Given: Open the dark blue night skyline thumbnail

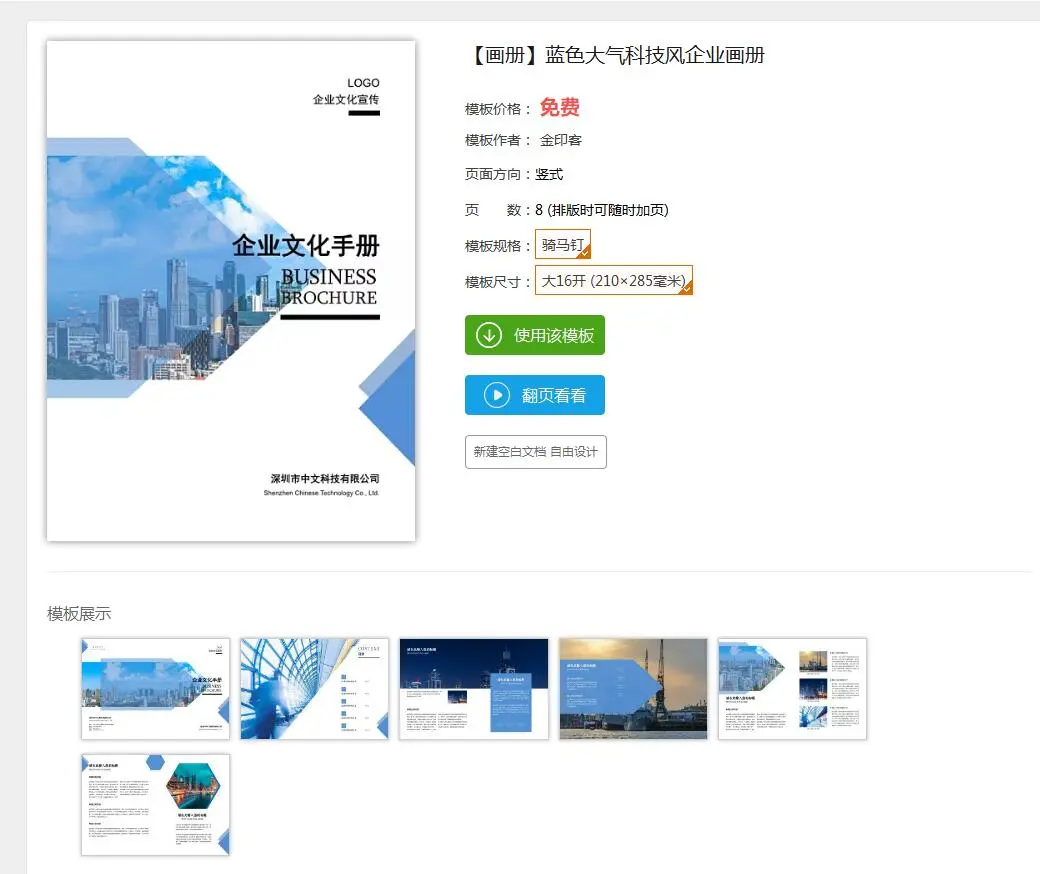Looking at the screenshot, I should point(474,689).
